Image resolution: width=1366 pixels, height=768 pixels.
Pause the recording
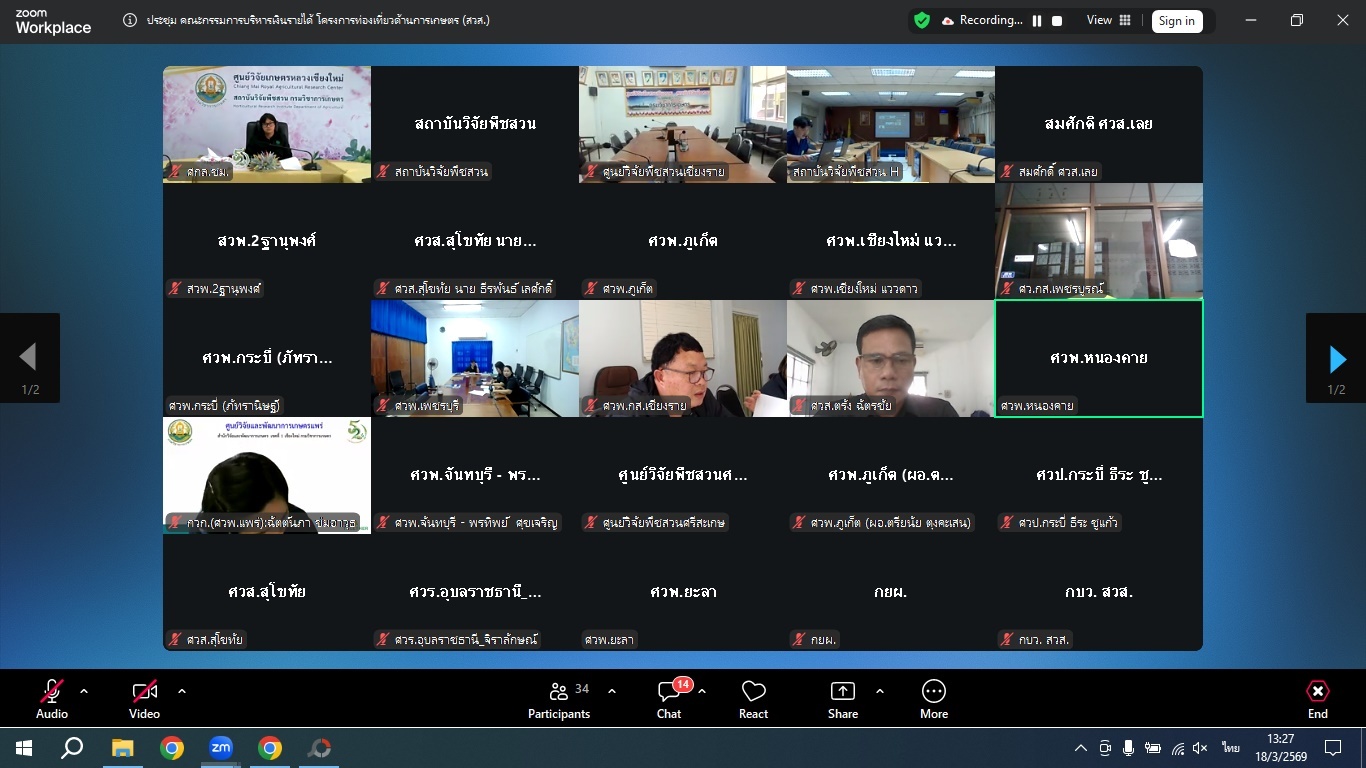1037,21
